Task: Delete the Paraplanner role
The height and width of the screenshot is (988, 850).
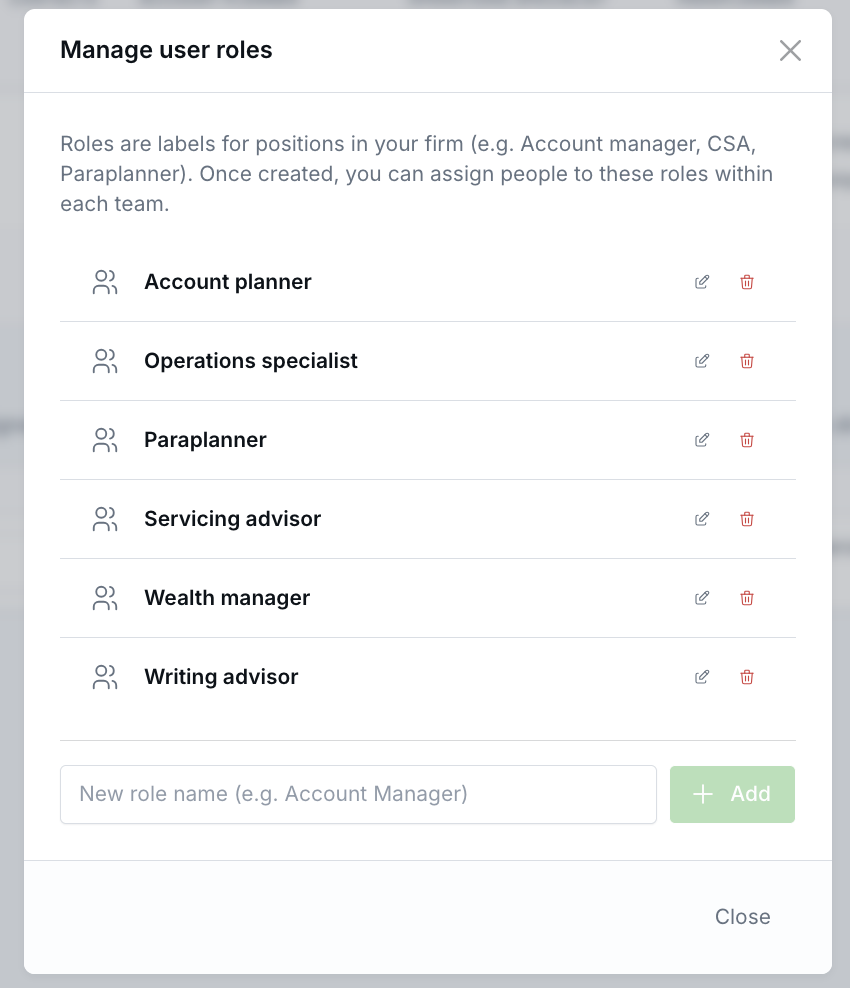Action: [x=746, y=440]
